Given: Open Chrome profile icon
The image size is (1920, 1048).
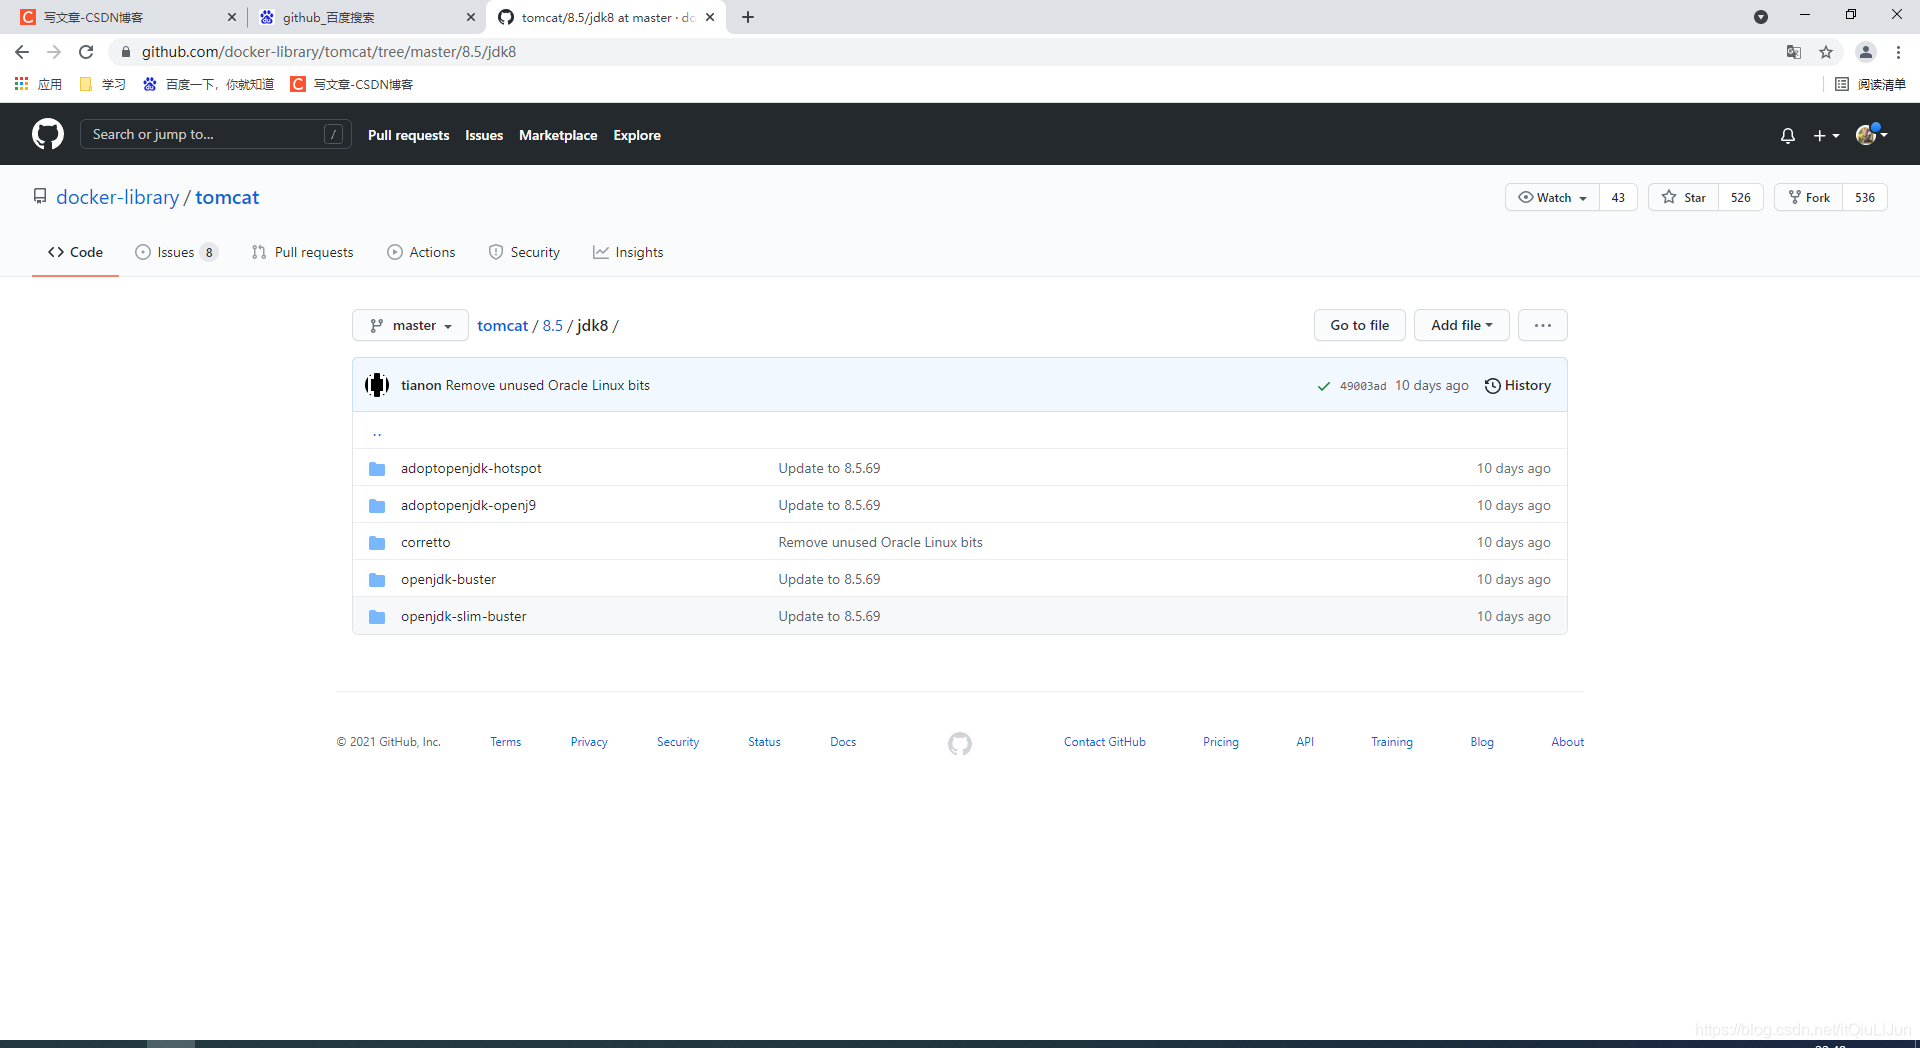Looking at the screenshot, I should coord(1866,52).
